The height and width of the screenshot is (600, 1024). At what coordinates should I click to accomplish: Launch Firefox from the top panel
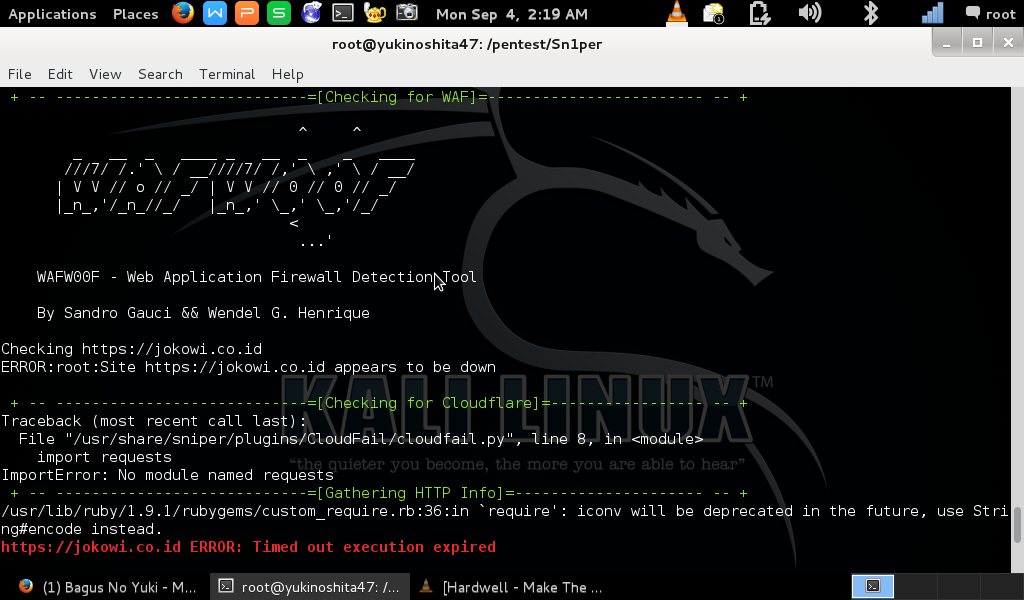(x=183, y=13)
